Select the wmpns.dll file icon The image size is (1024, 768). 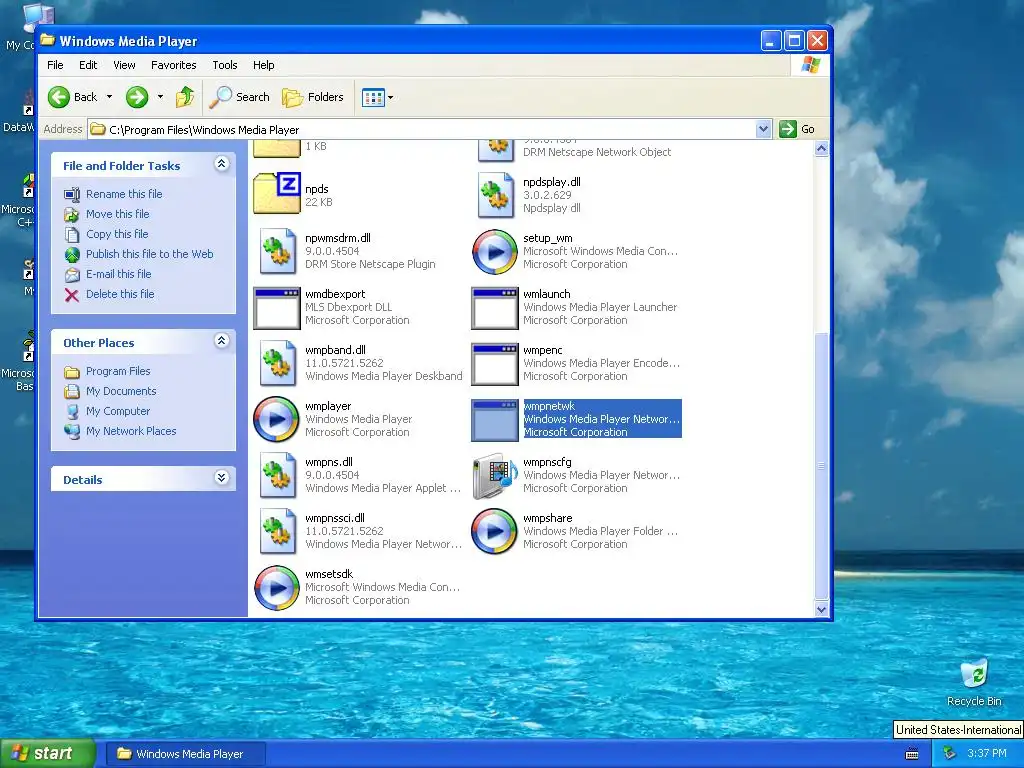[x=278, y=475]
